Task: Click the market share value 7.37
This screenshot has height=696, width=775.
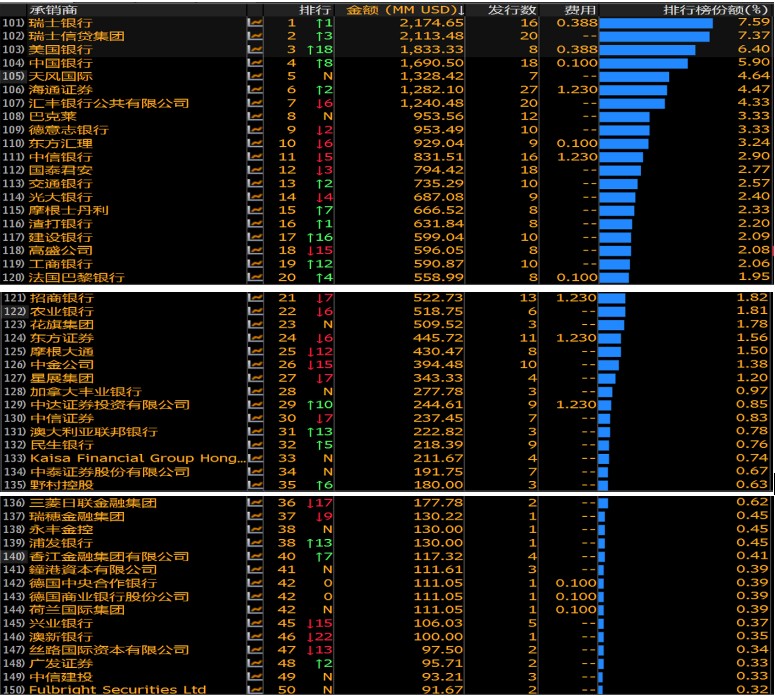Action: tap(754, 36)
